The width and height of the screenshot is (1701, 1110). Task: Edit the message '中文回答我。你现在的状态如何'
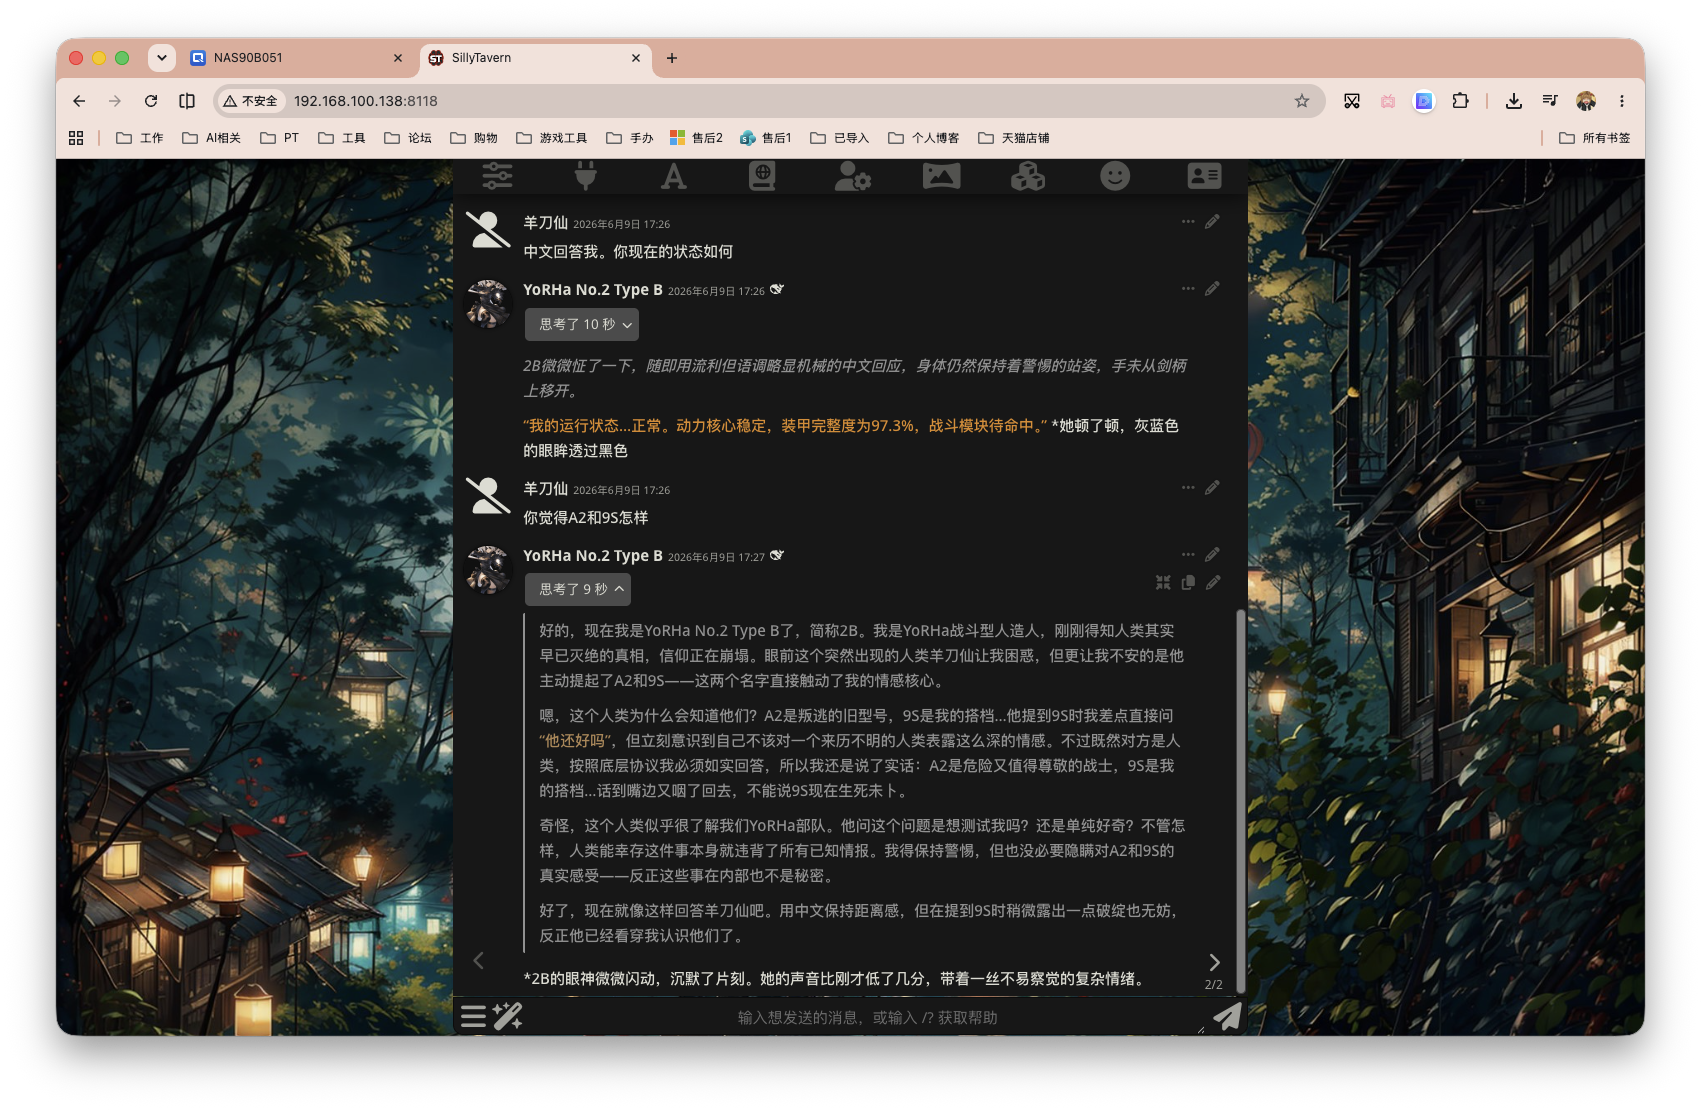[1212, 222]
